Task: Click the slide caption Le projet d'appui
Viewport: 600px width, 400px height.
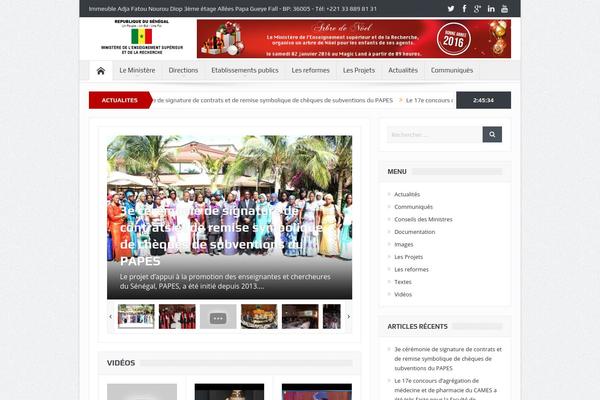Action: [x=225, y=281]
